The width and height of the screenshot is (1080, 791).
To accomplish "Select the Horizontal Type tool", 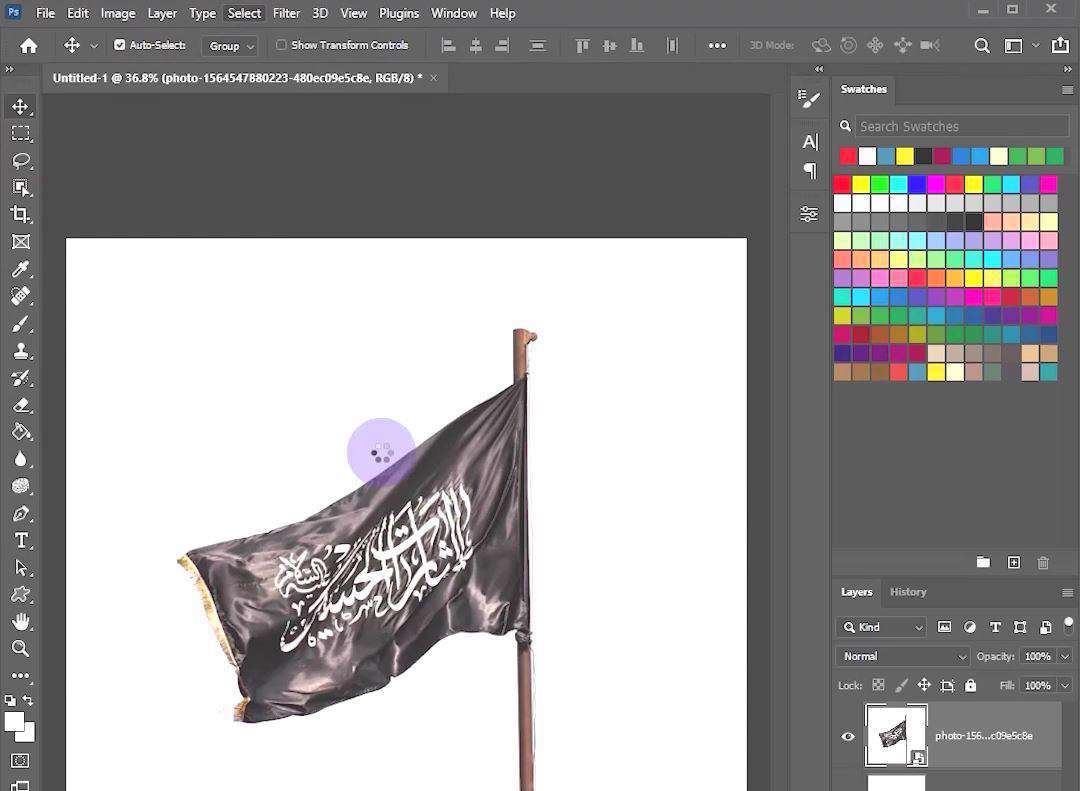I will pos(20,540).
